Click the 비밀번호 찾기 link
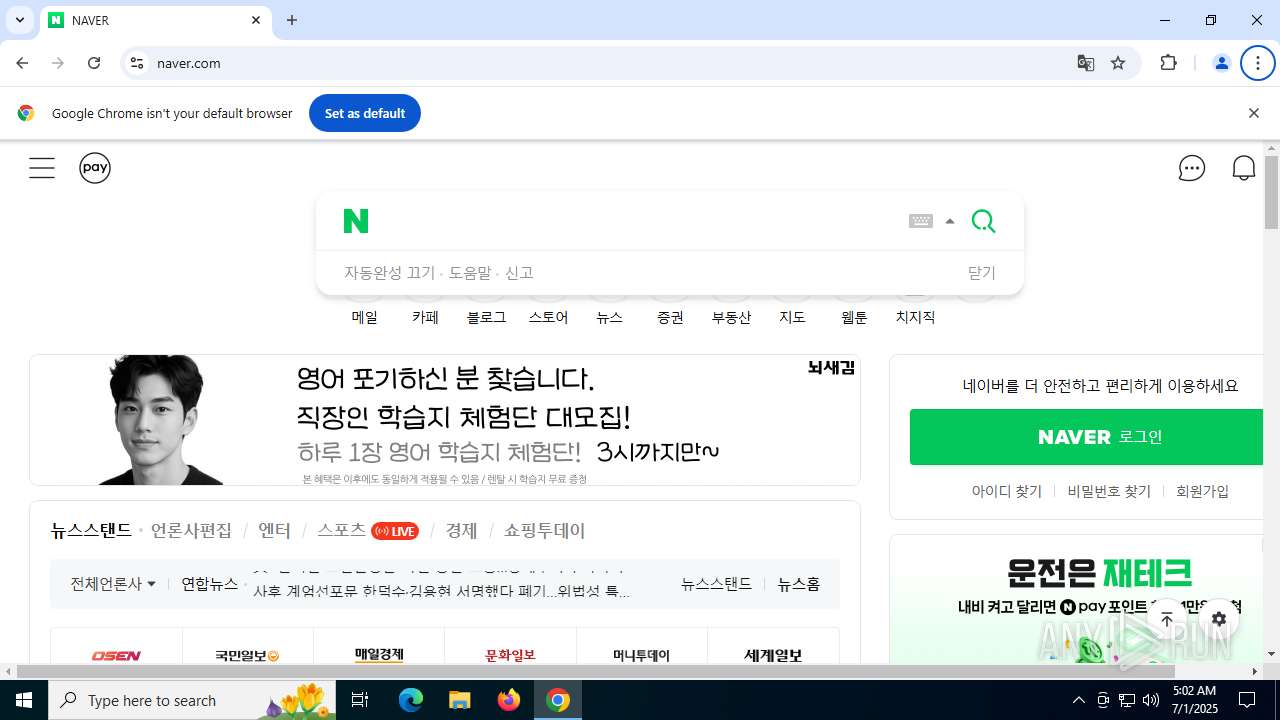Image resolution: width=1280 pixels, height=720 pixels. (x=1109, y=491)
